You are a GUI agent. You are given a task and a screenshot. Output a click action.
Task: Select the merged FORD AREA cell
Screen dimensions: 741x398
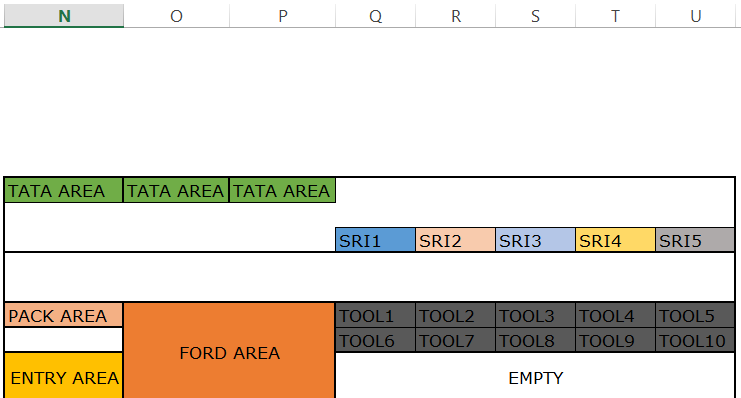[229, 351]
